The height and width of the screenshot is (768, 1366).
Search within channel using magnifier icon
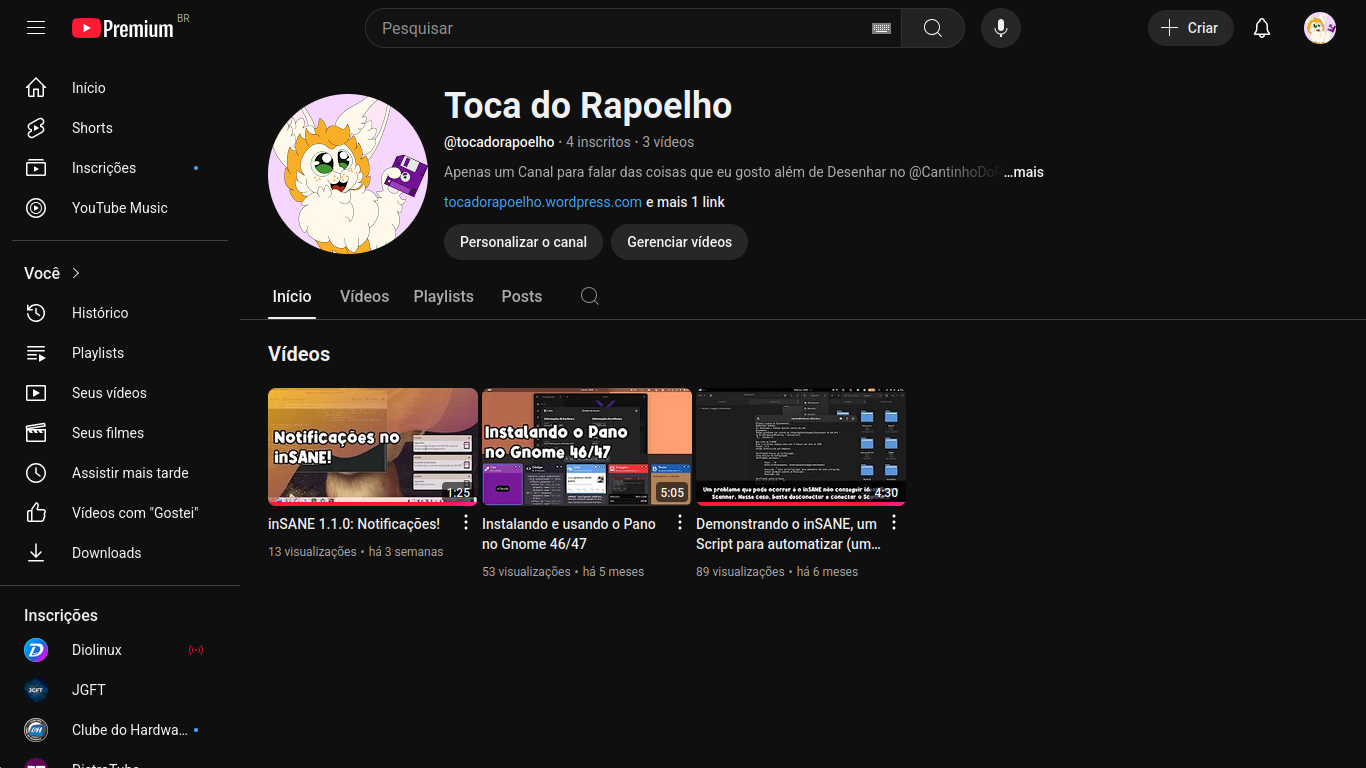590,296
